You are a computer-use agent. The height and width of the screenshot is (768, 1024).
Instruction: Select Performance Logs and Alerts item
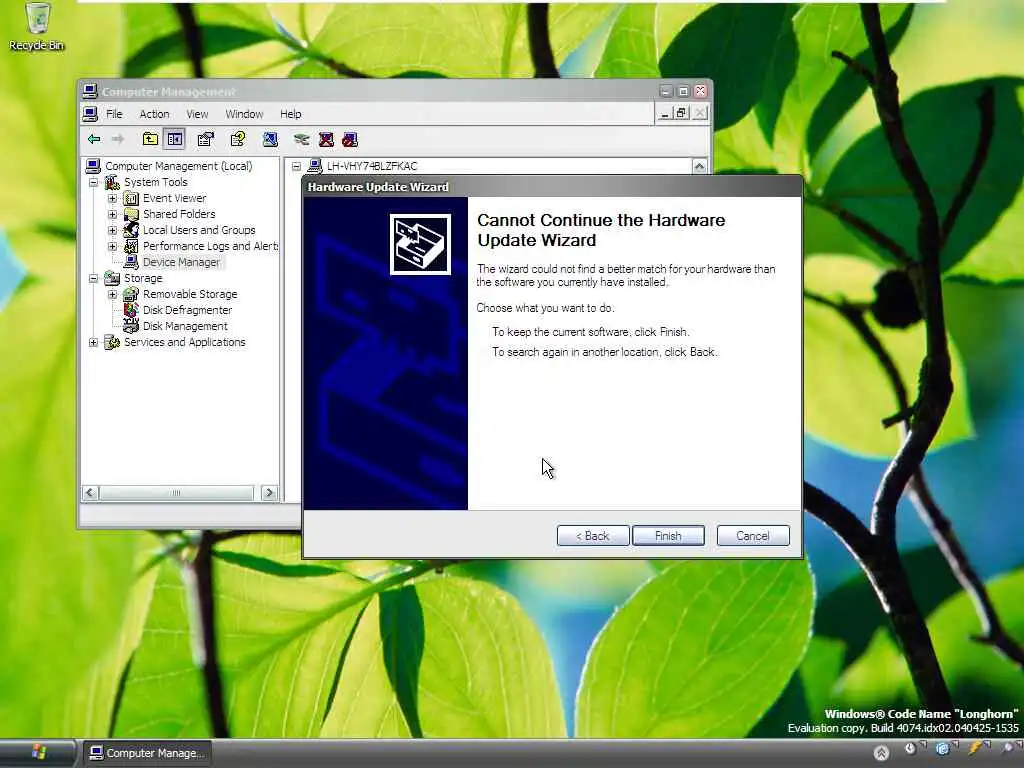(x=210, y=246)
